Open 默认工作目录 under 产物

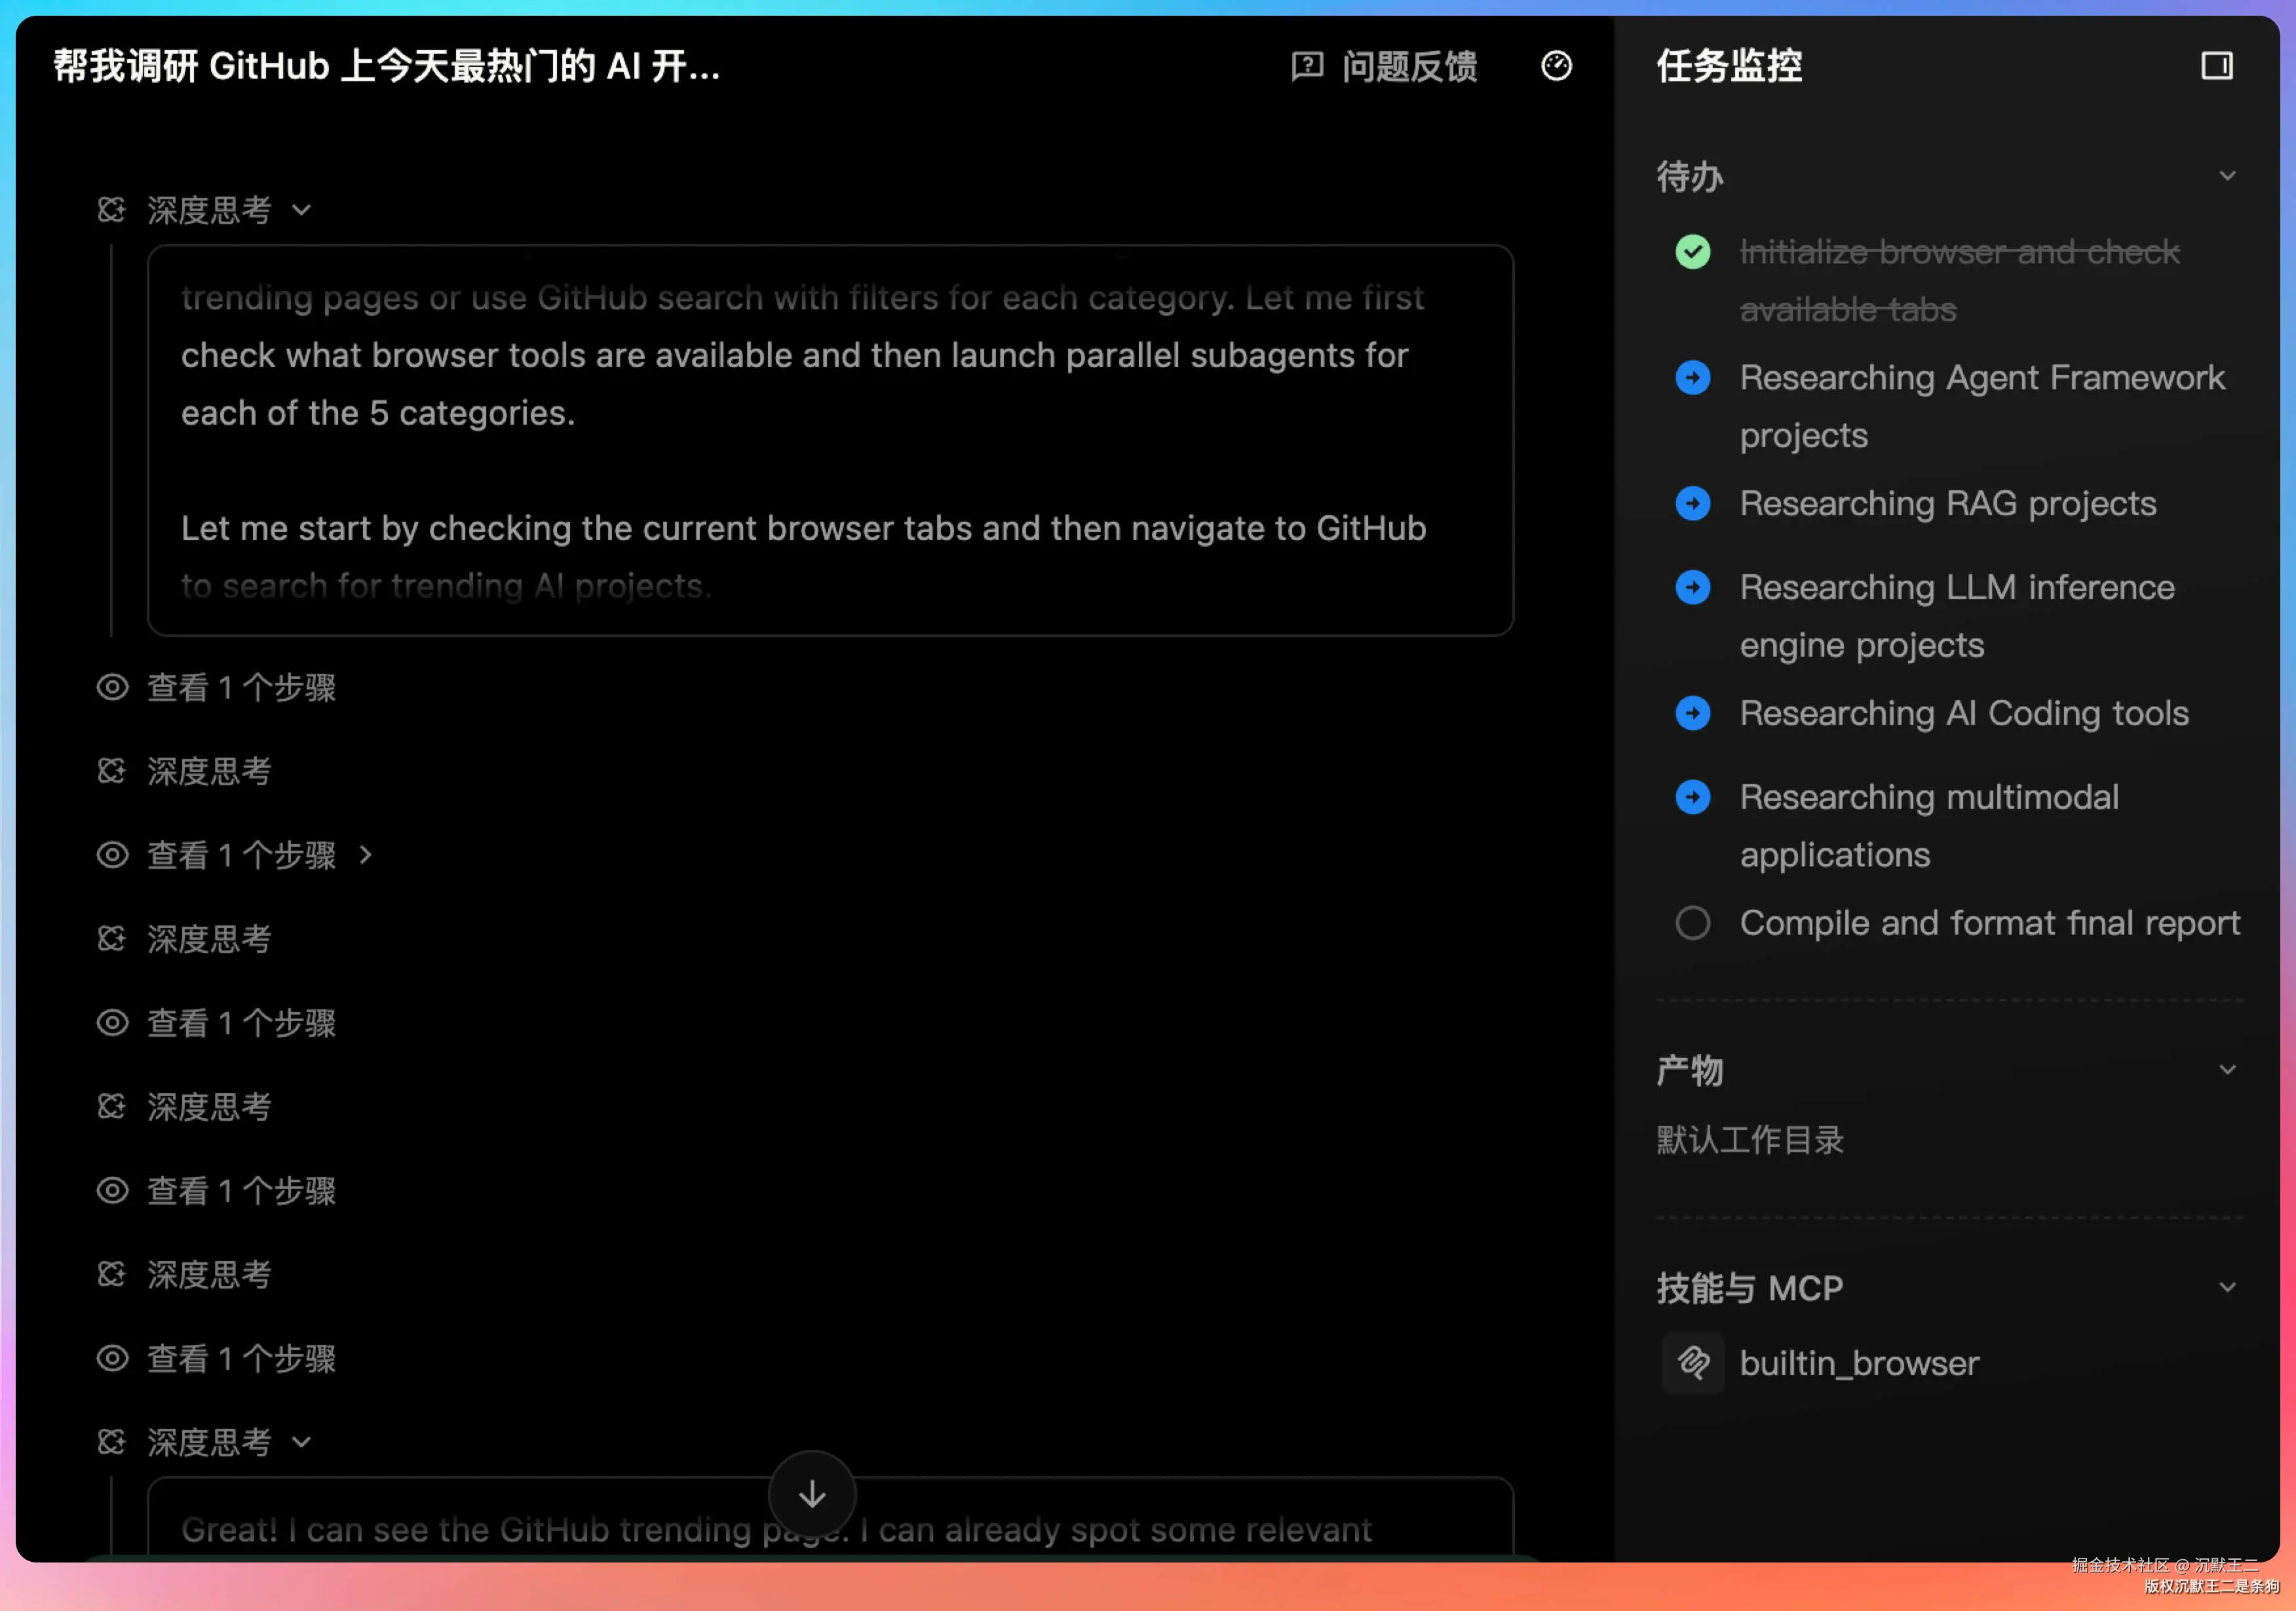[1750, 1140]
